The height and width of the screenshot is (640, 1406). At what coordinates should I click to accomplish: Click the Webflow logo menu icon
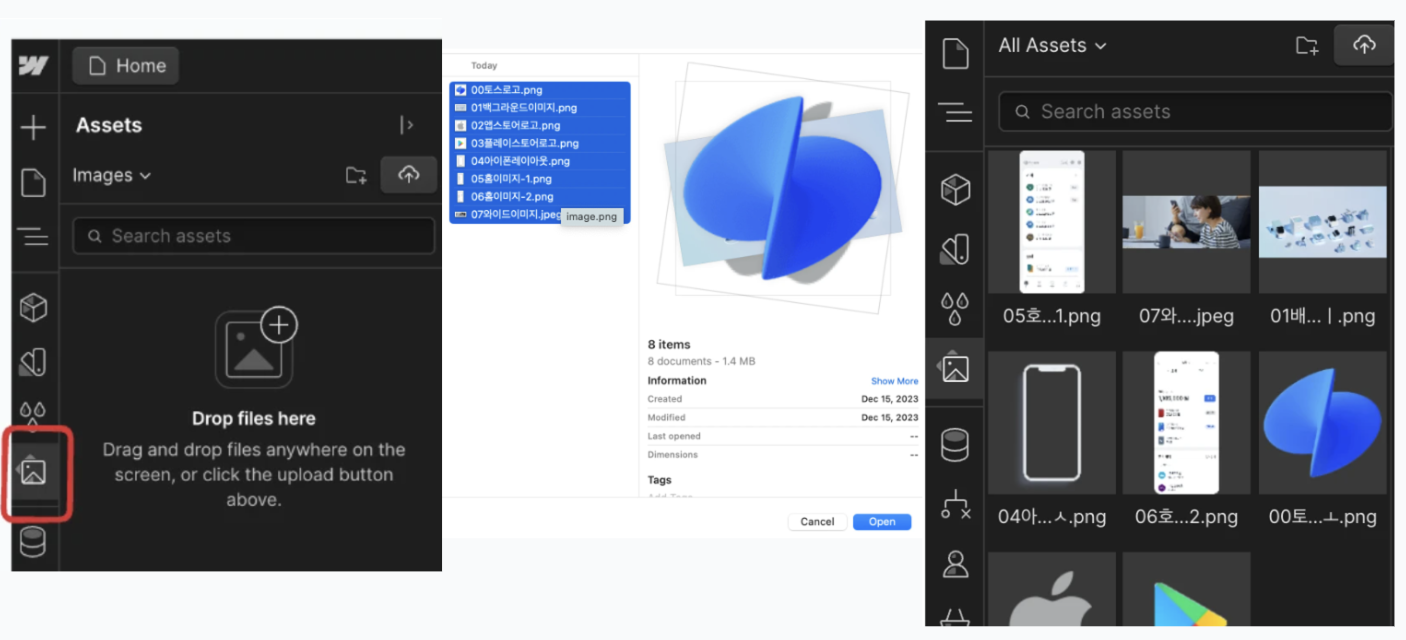click(x=34, y=66)
